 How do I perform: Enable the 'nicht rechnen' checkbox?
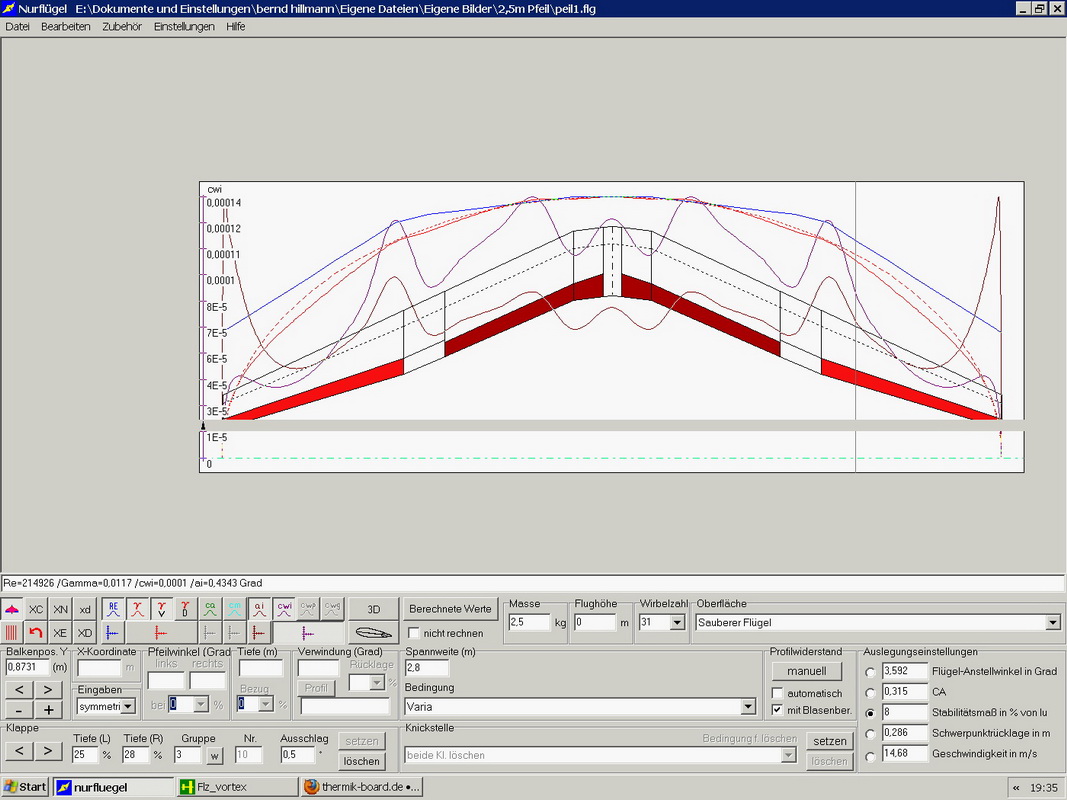click(414, 633)
